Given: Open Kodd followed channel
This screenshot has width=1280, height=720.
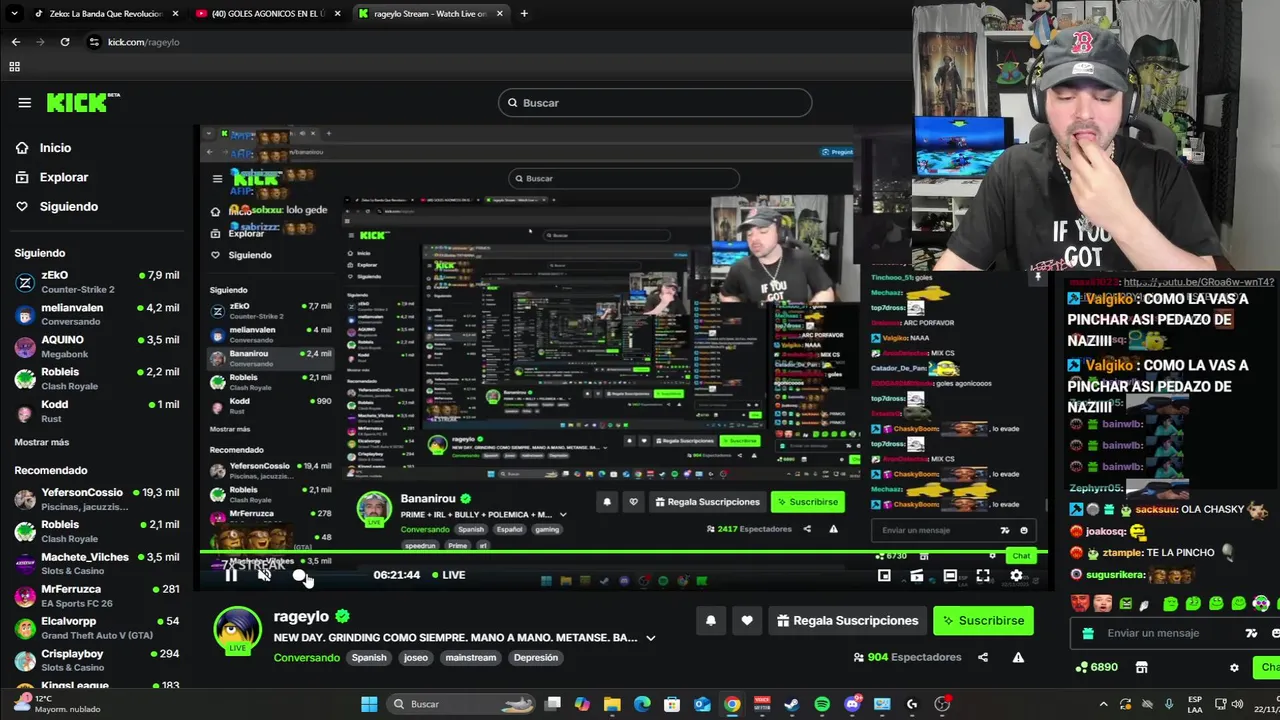Looking at the screenshot, I should point(96,411).
